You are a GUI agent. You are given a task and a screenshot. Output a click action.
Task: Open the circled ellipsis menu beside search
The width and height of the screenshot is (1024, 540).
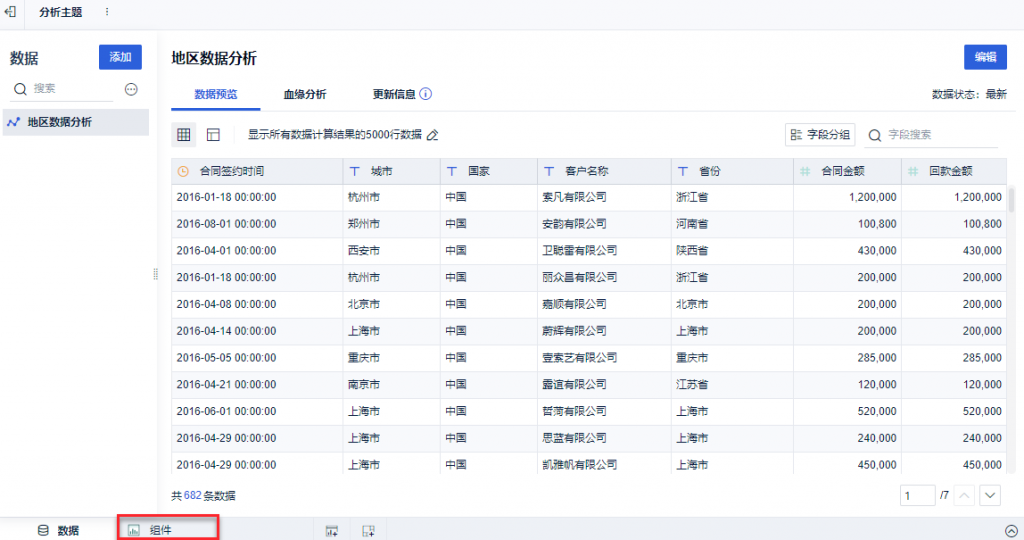(x=131, y=89)
